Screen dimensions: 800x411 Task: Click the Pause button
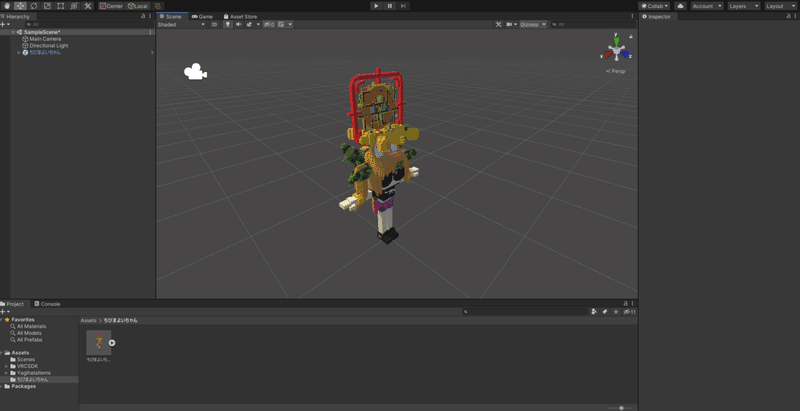390,6
